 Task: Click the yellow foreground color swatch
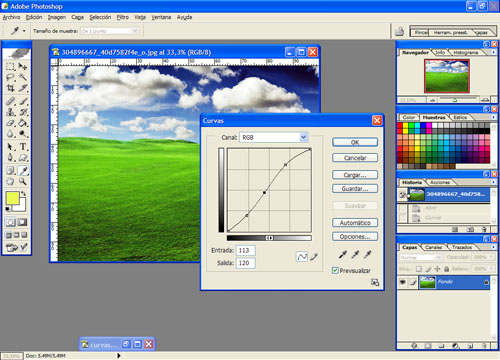[13, 198]
